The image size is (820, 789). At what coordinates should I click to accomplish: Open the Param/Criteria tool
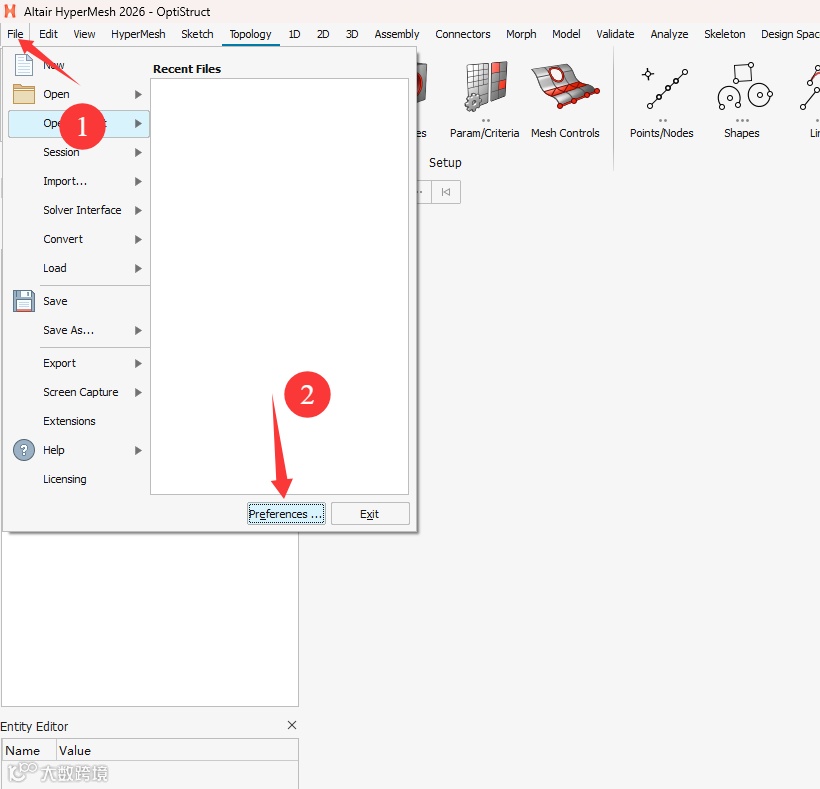(485, 100)
